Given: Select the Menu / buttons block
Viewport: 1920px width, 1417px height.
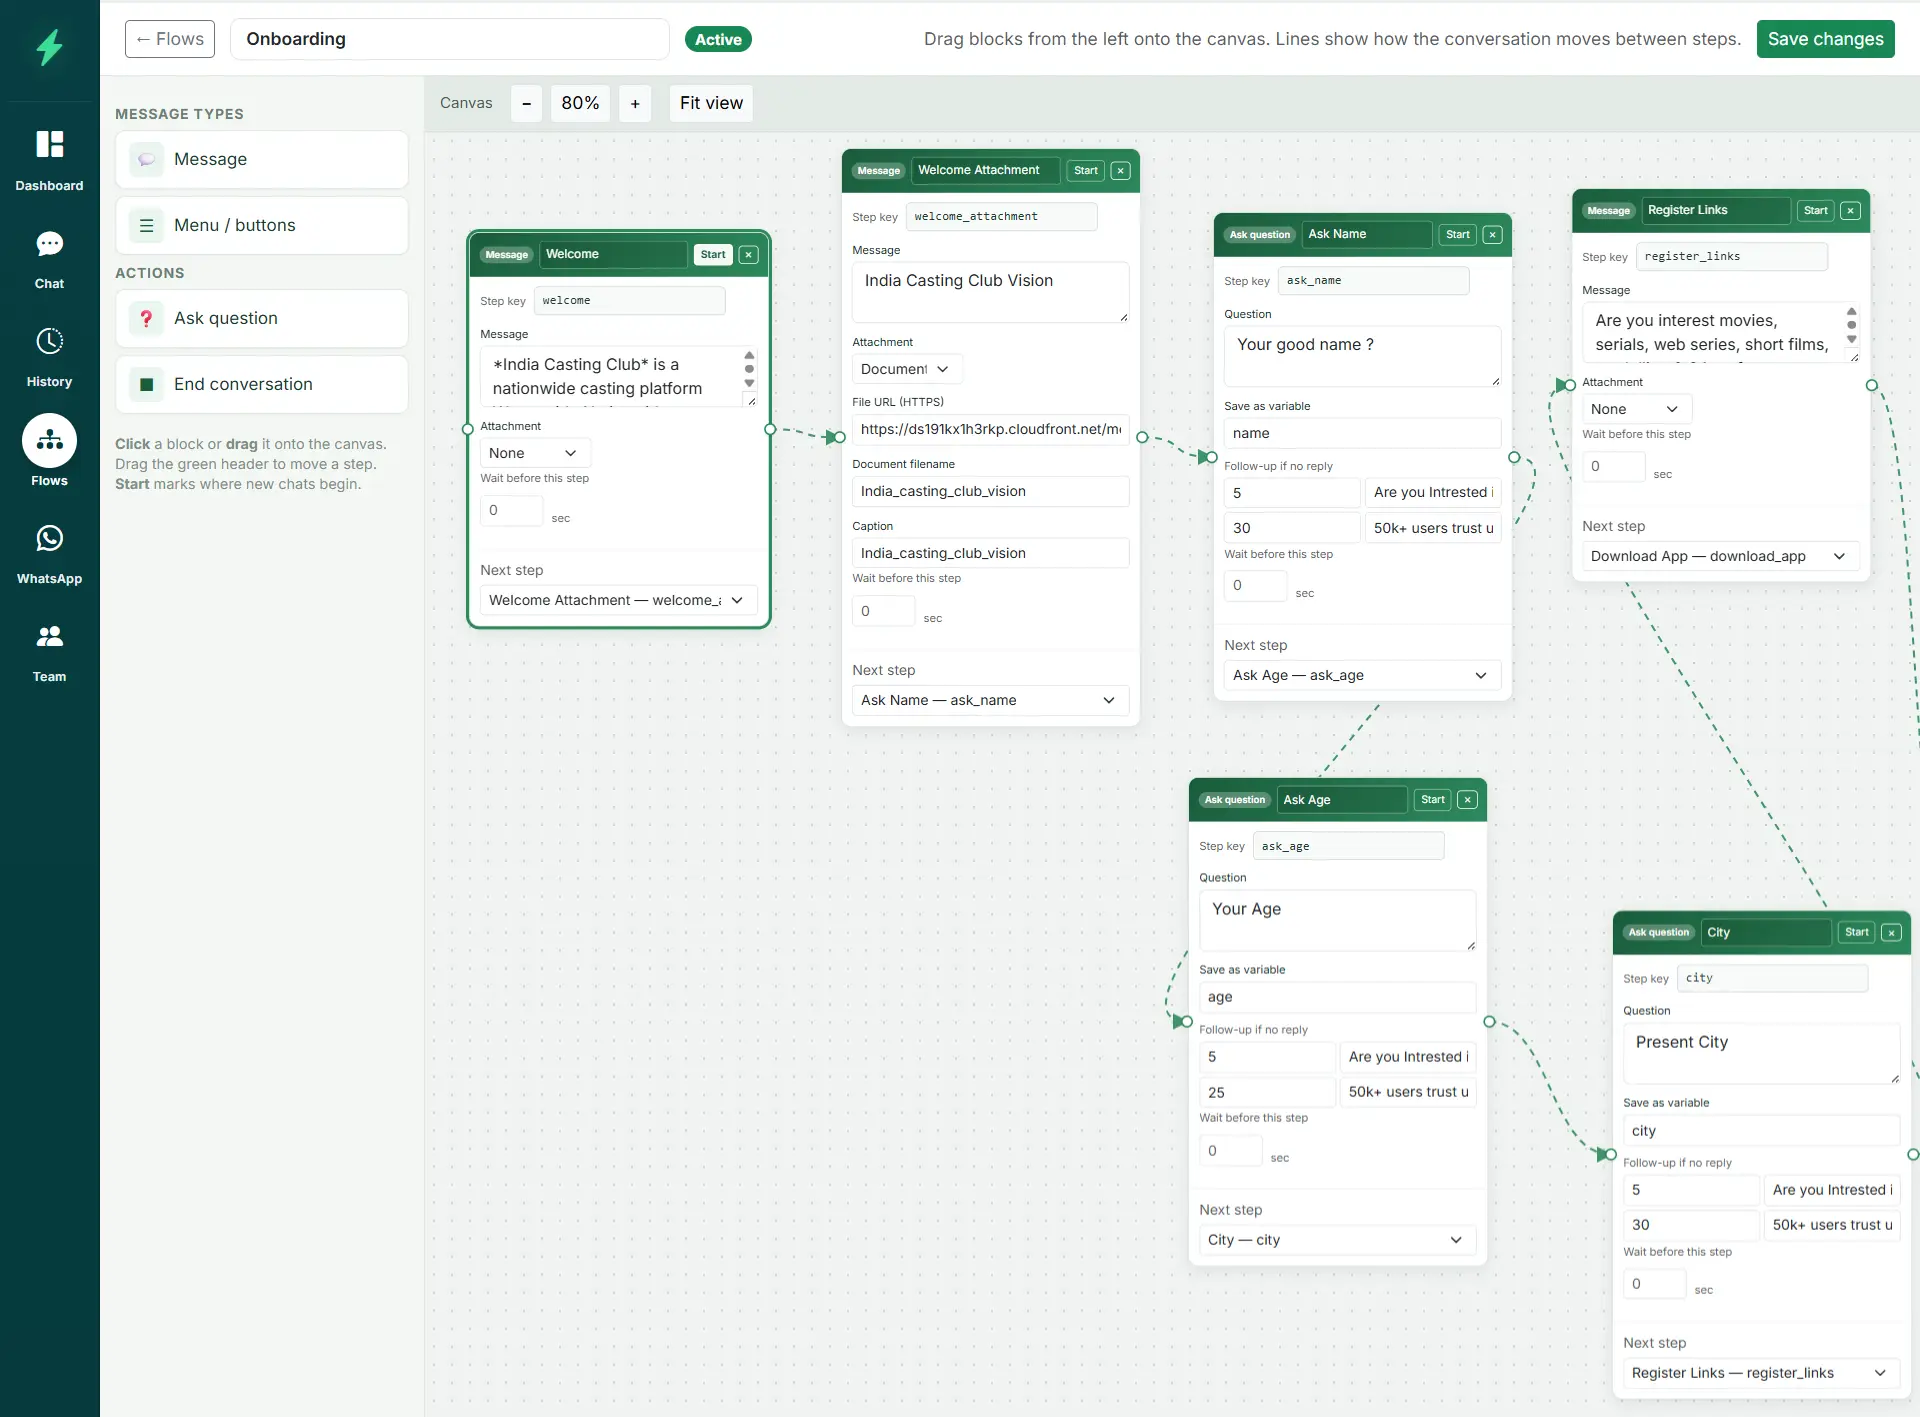Looking at the screenshot, I should (x=262, y=225).
